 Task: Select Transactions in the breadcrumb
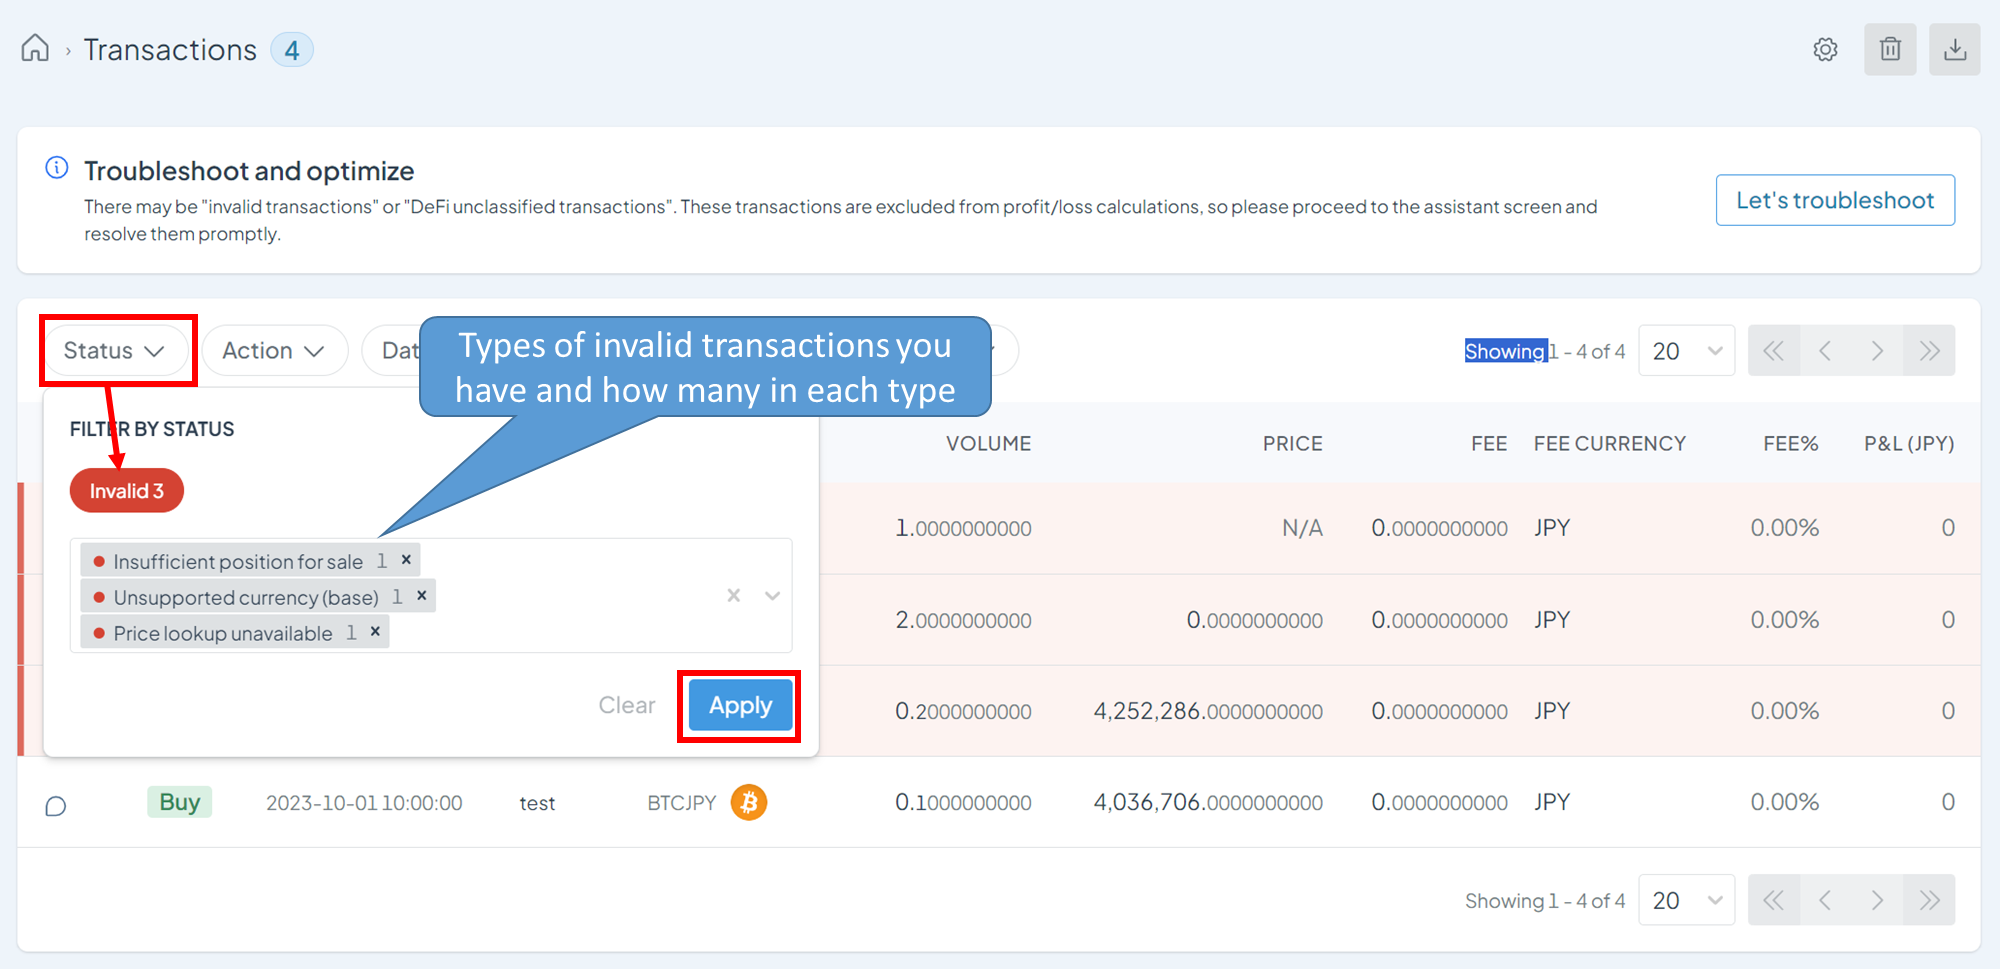[170, 49]
